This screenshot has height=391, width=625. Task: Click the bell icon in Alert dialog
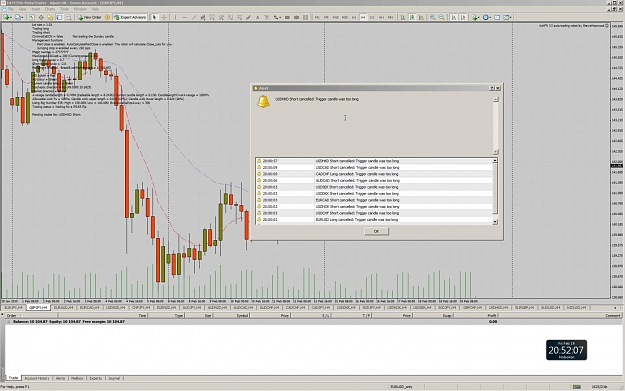263,102
